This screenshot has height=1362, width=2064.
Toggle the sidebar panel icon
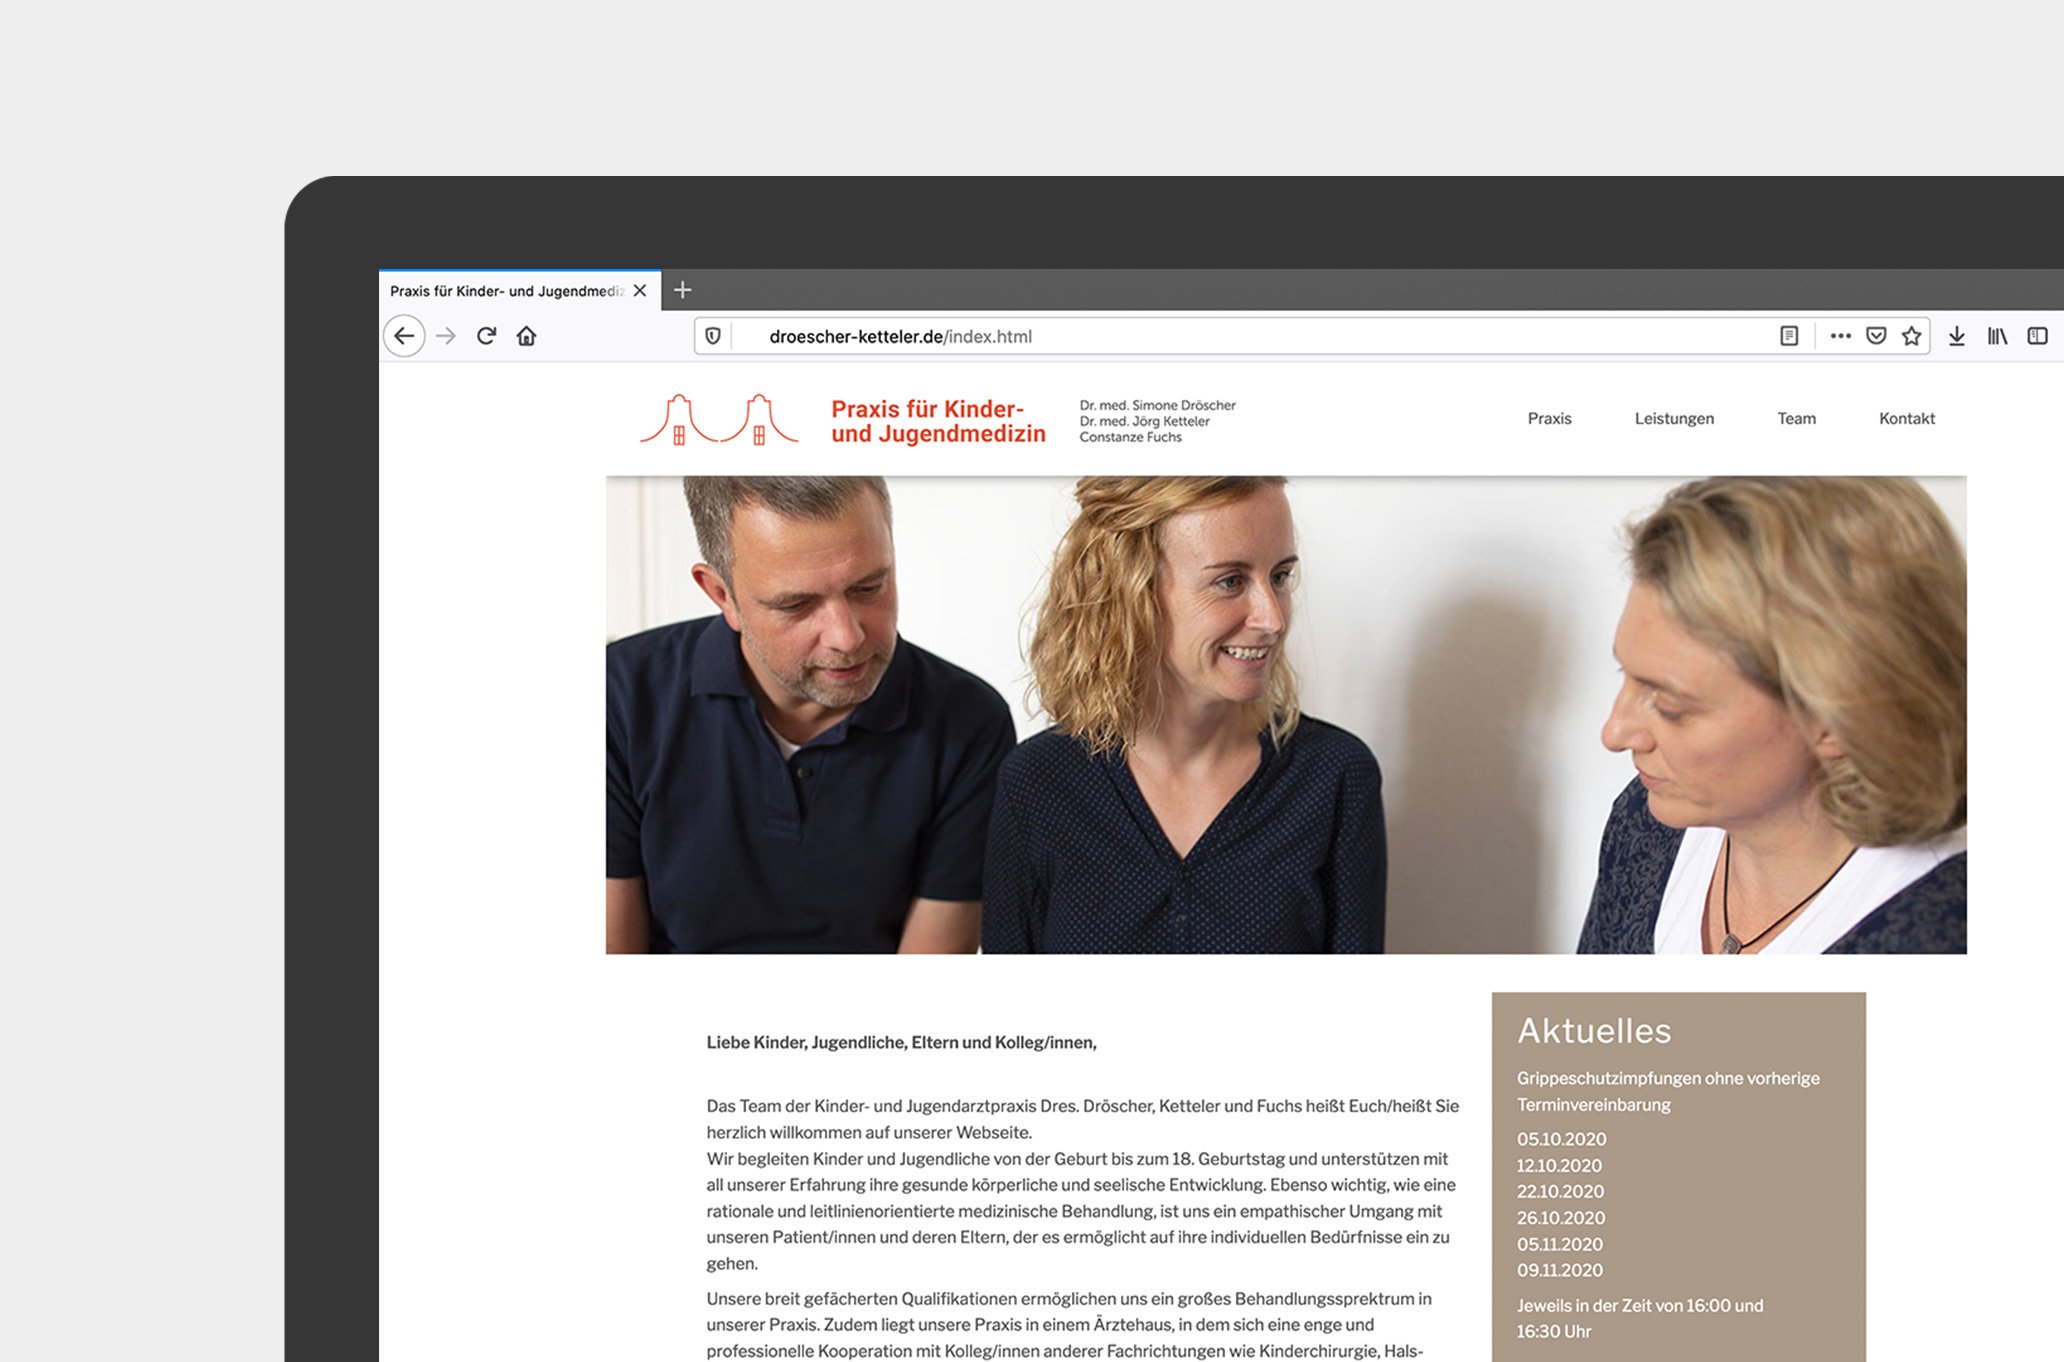pos(2037,336)
